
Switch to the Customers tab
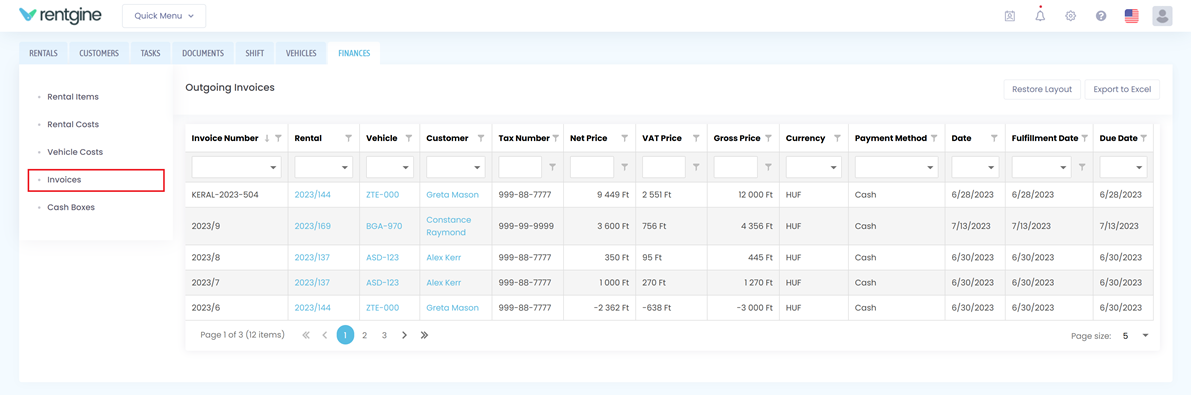click(100, 53)
